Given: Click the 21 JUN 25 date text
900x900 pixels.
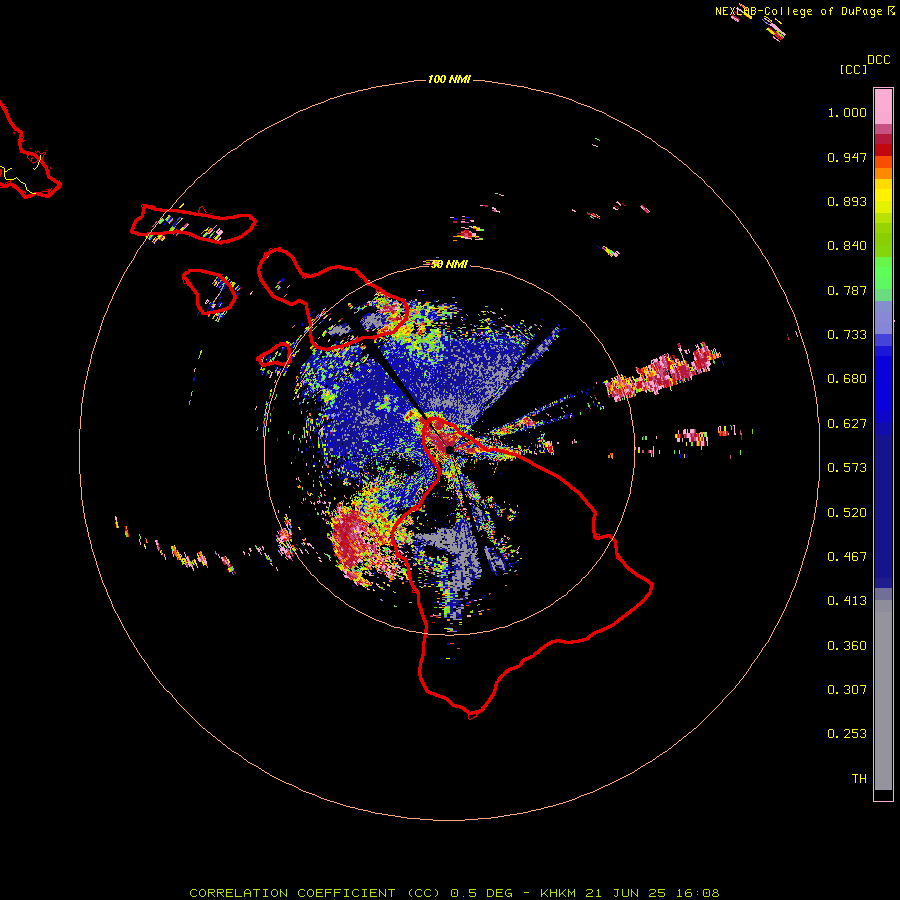Looking at the screenshot, I should [x=626, y=893].
